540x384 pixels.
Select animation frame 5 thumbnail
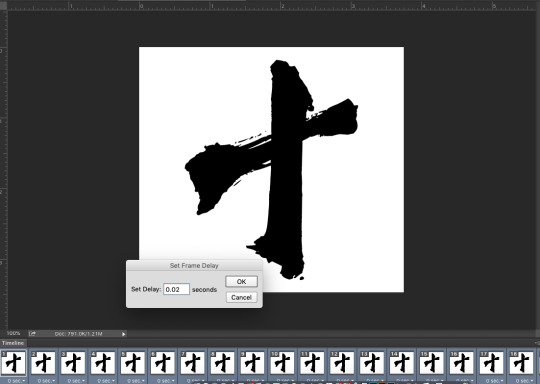pos(133,363)
